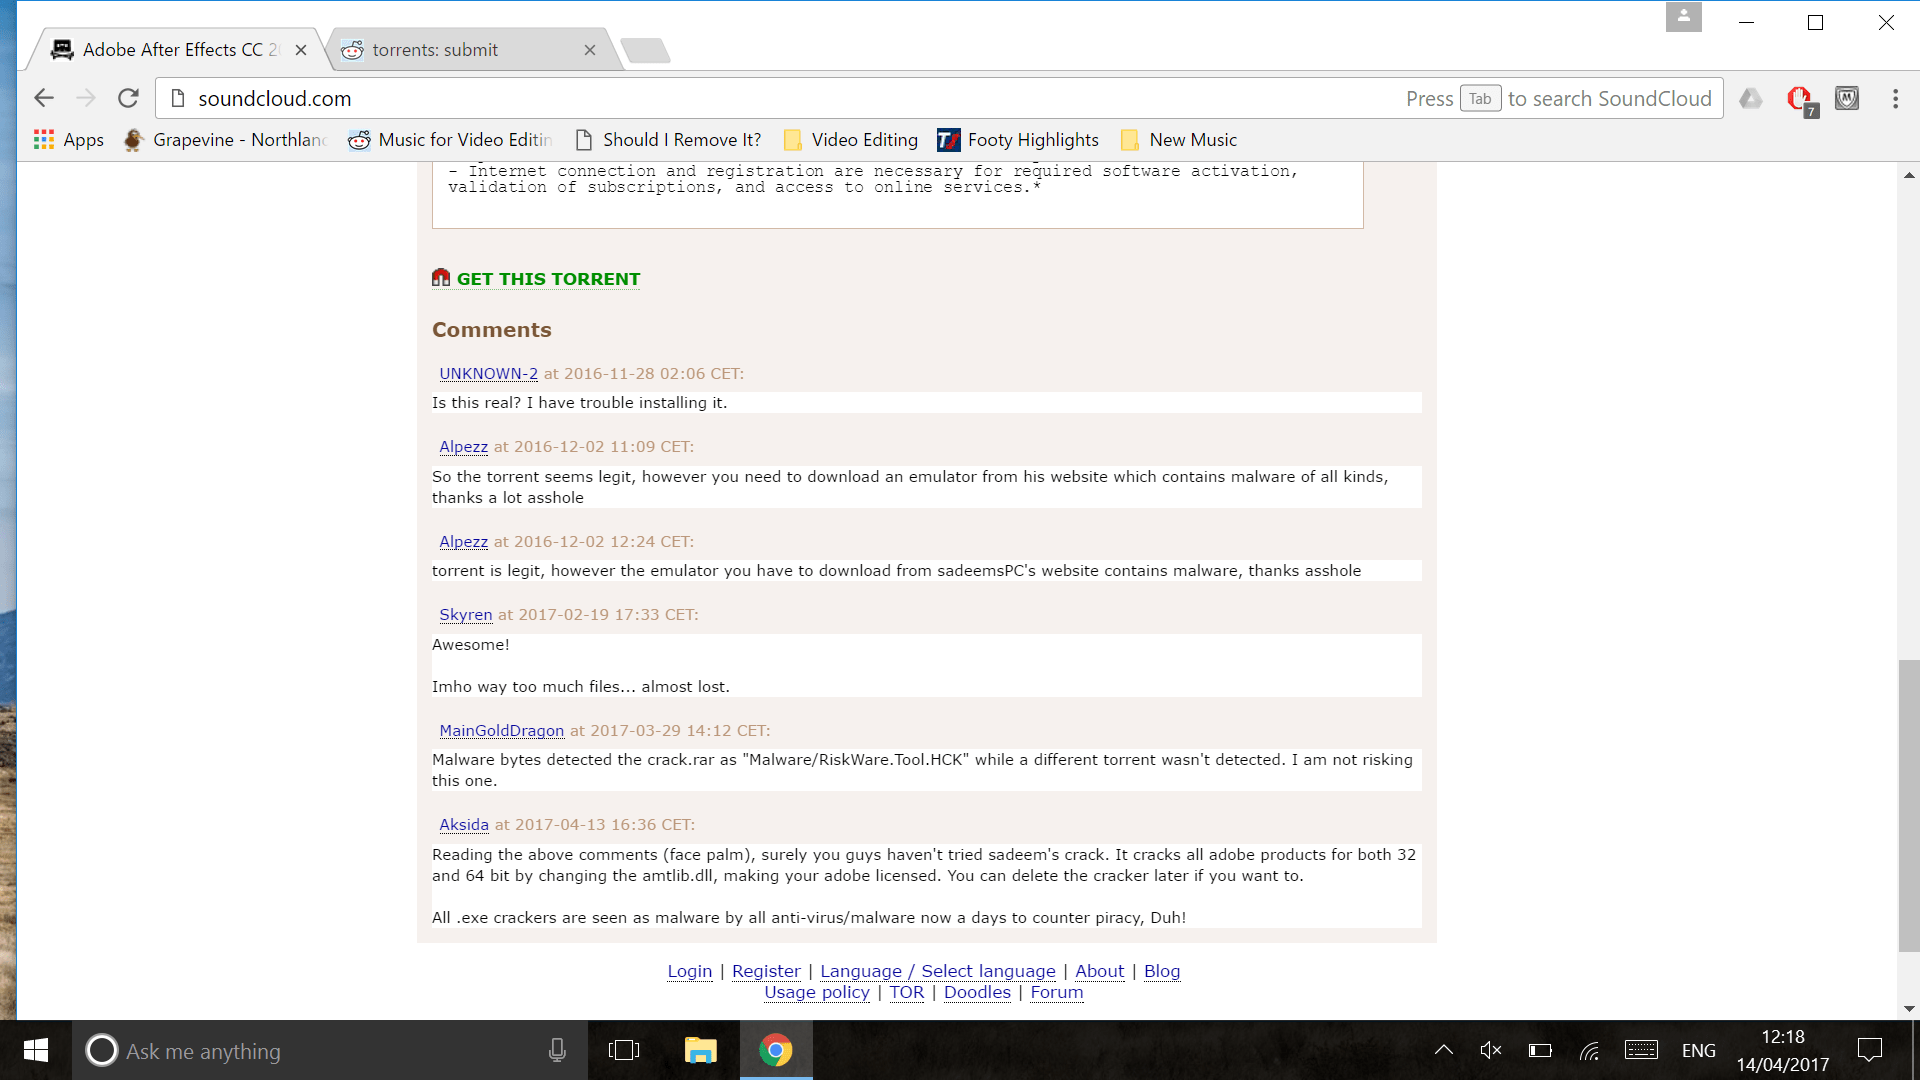Click the Chrome profile avatar button
This screenshot has height=1080, width=1920.
click(x=1683, y=17)
